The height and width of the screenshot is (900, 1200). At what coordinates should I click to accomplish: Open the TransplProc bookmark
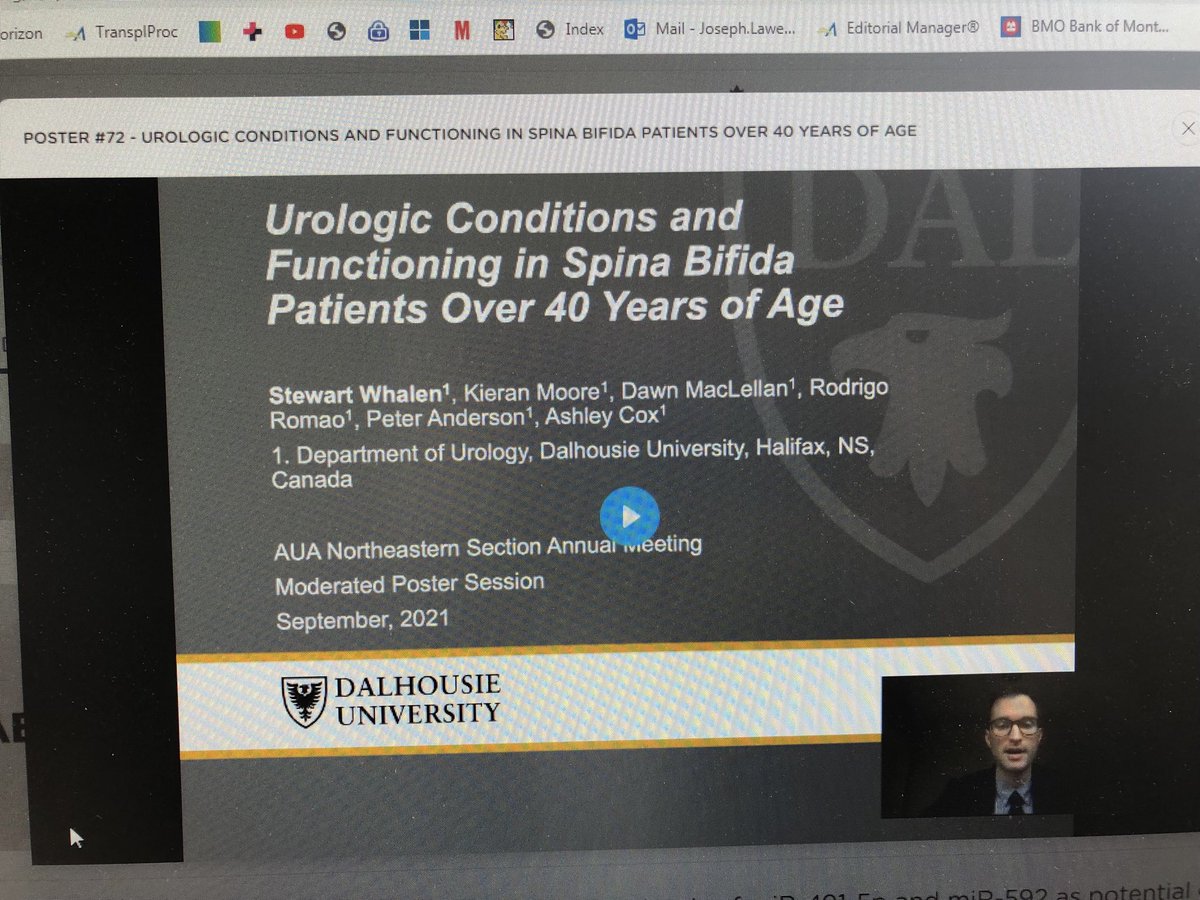[122, 31]
